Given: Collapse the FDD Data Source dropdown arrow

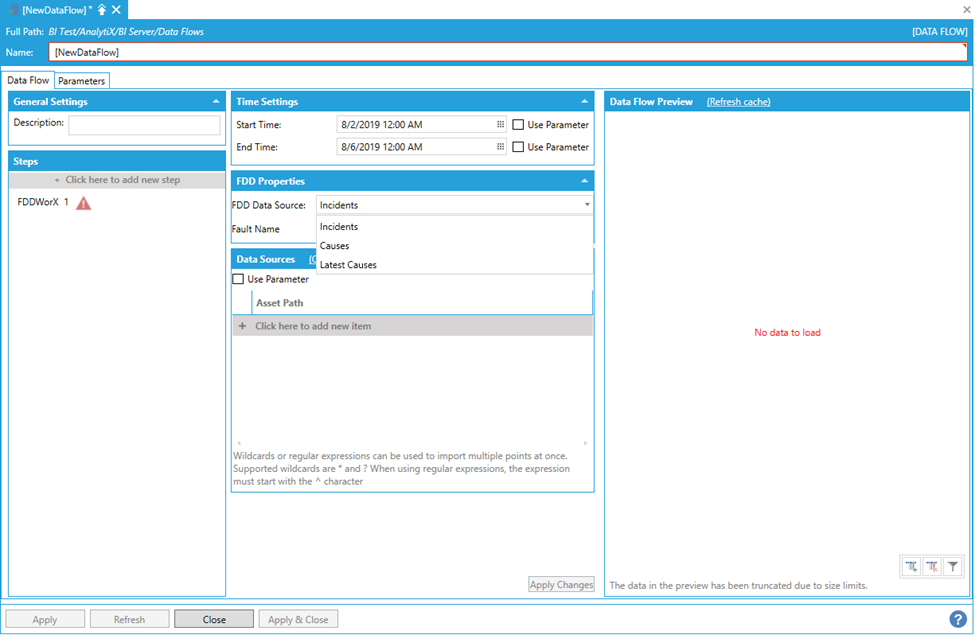Looking at the screenshot, I should point(586,205).
